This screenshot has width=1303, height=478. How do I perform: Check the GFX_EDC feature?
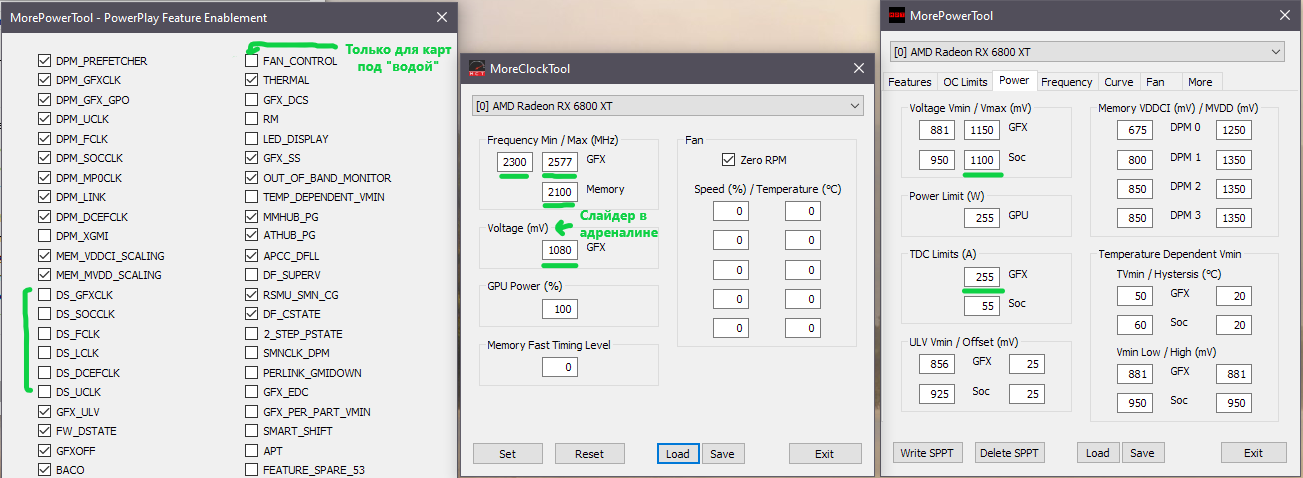[251, 393]
